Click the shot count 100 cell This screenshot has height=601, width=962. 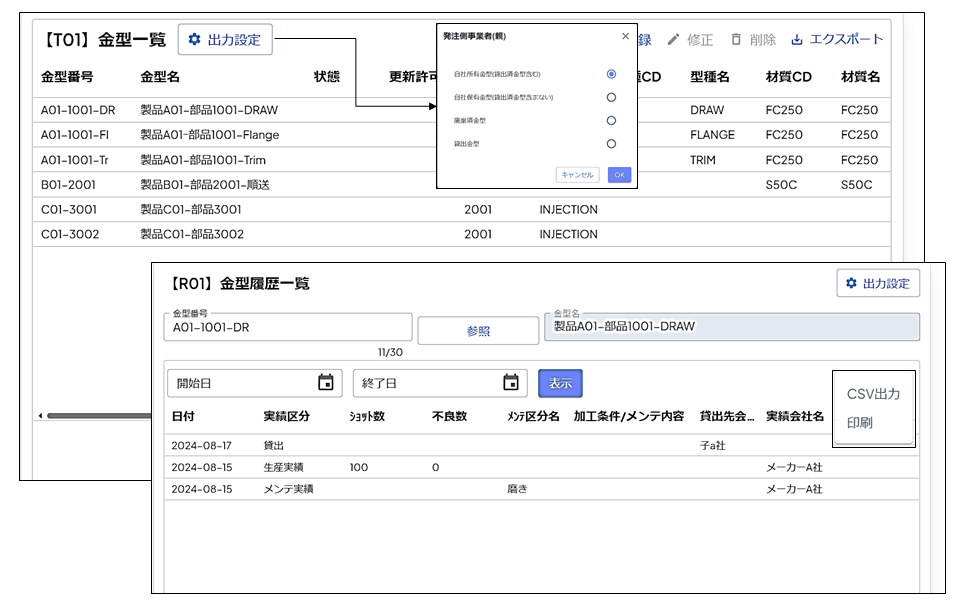pyautogui.click(x=359, y=467)
